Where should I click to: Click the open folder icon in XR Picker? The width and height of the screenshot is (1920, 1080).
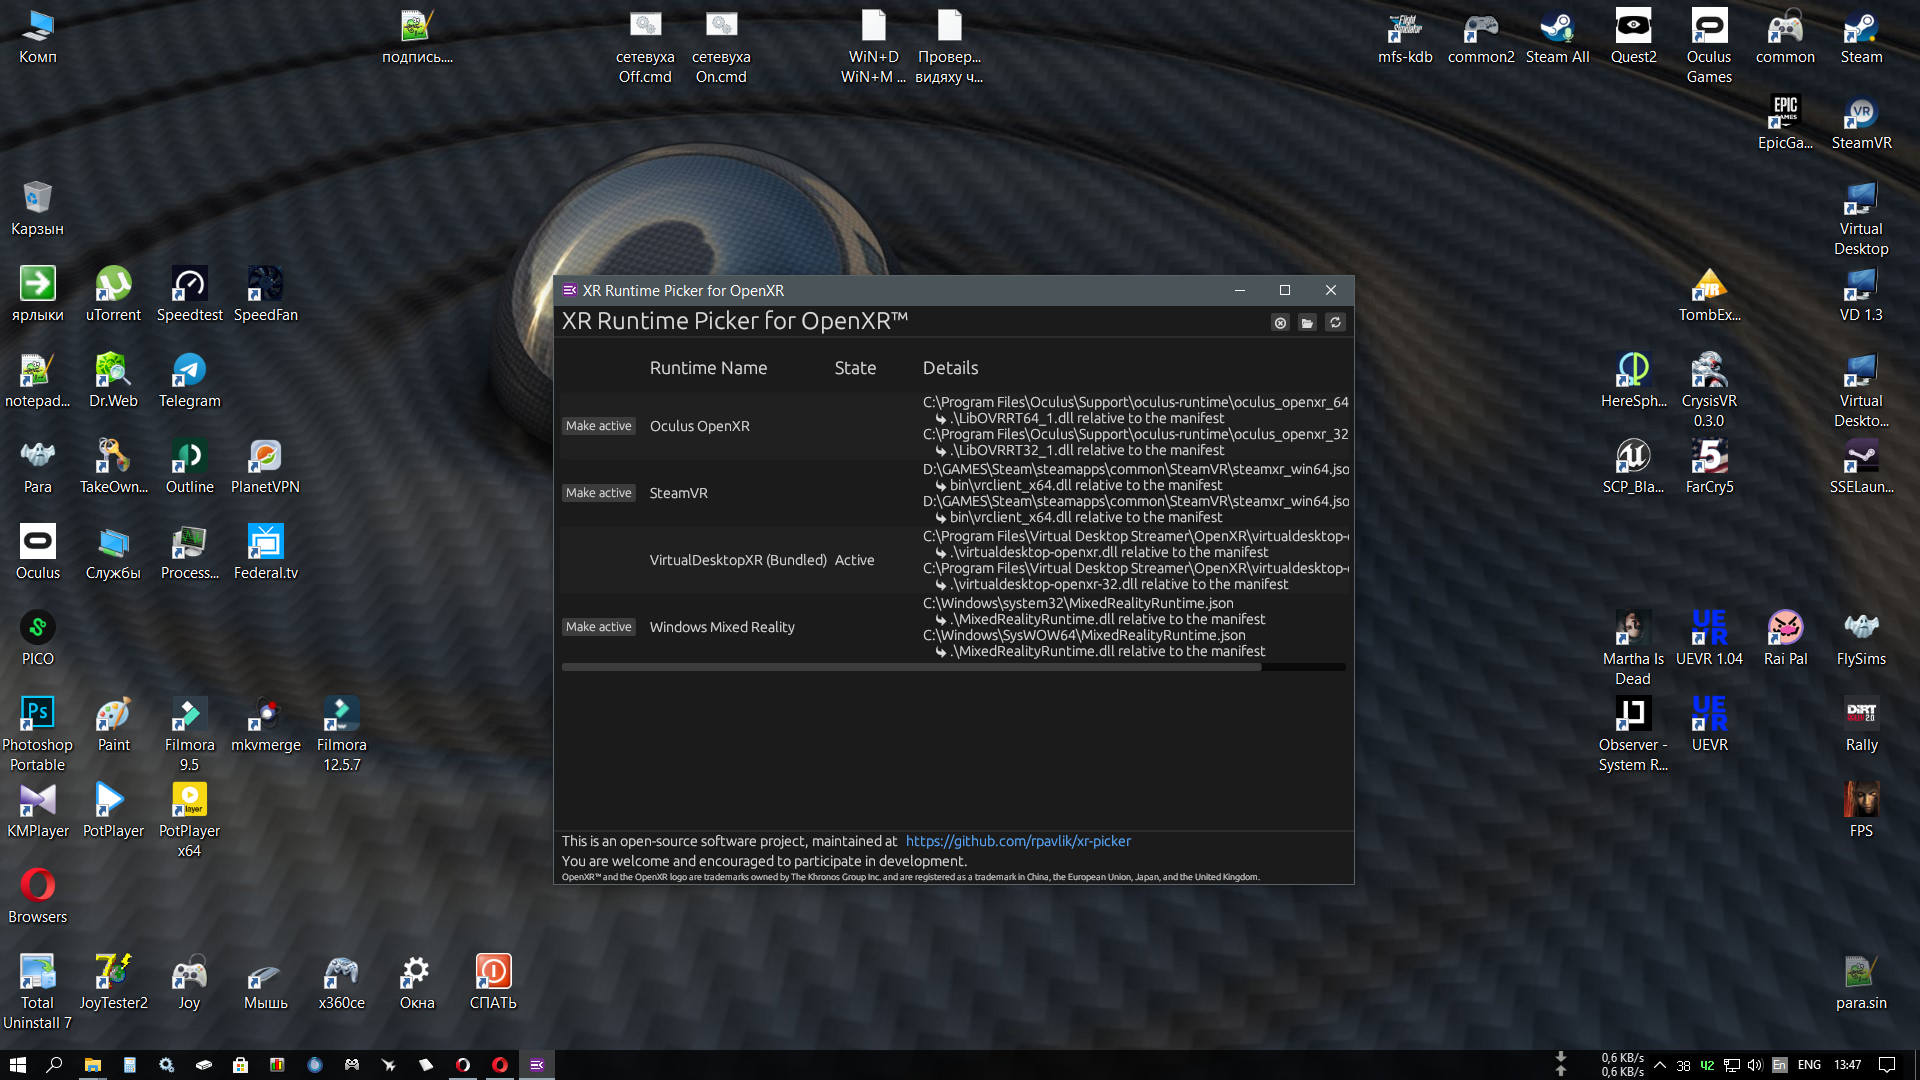(1307, 322)
